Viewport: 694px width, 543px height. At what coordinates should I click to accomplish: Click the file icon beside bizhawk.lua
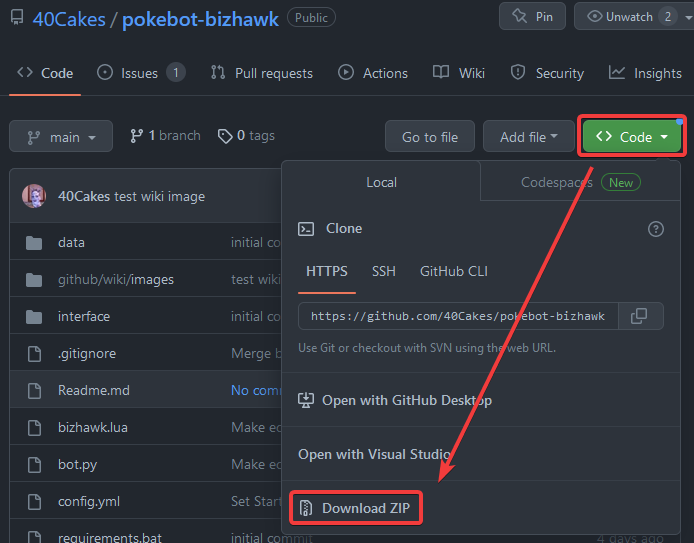(x=34, y=427)
